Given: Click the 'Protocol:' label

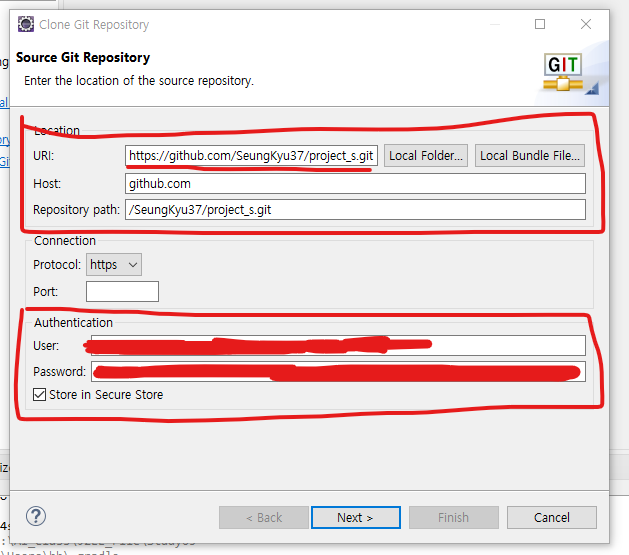Looking at the screenshot, I should click(x=57, y=265).
